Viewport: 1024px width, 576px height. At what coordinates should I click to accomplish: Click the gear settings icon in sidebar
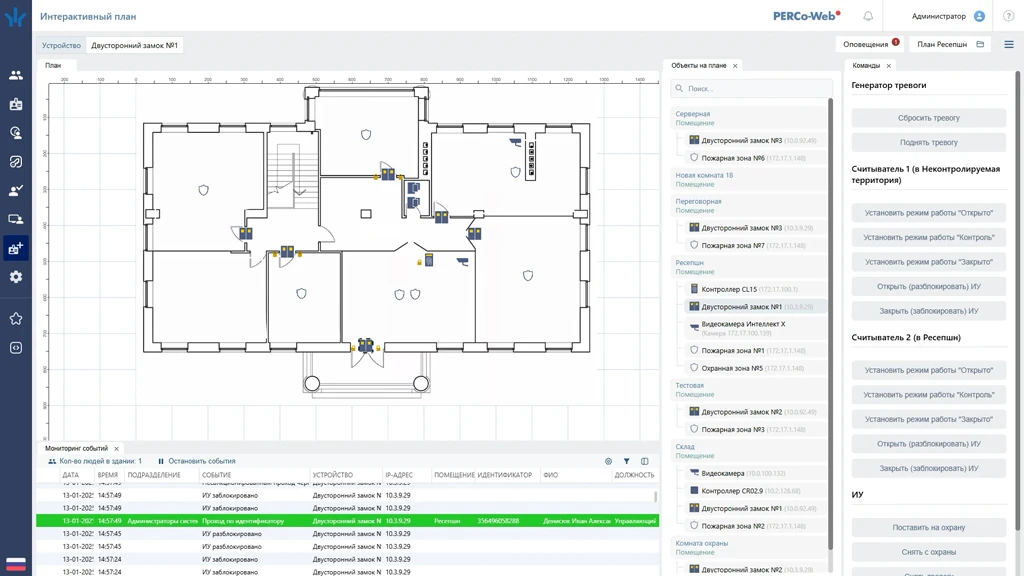(16, 277)
